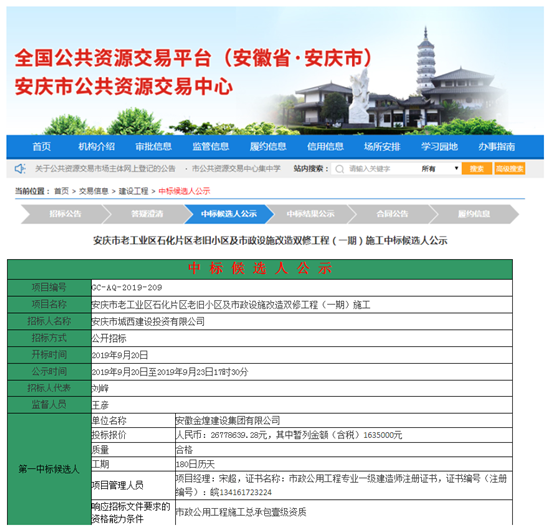Go to 场所安排 in the navigation bar
This screenshot has width=550, height=531.
[x=382, y=147]
